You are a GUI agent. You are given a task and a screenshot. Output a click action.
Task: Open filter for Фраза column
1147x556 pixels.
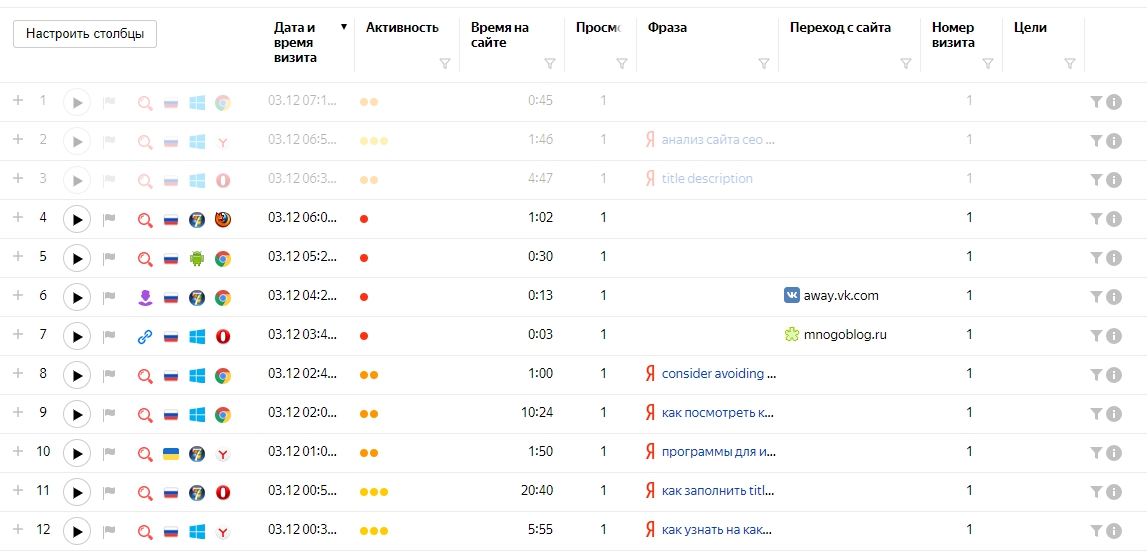coord(764,64)
